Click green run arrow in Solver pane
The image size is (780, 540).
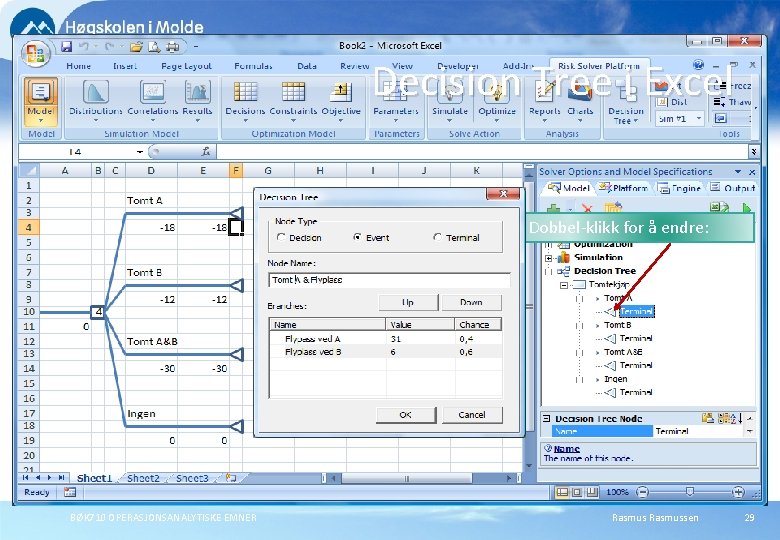pos(747,208)
